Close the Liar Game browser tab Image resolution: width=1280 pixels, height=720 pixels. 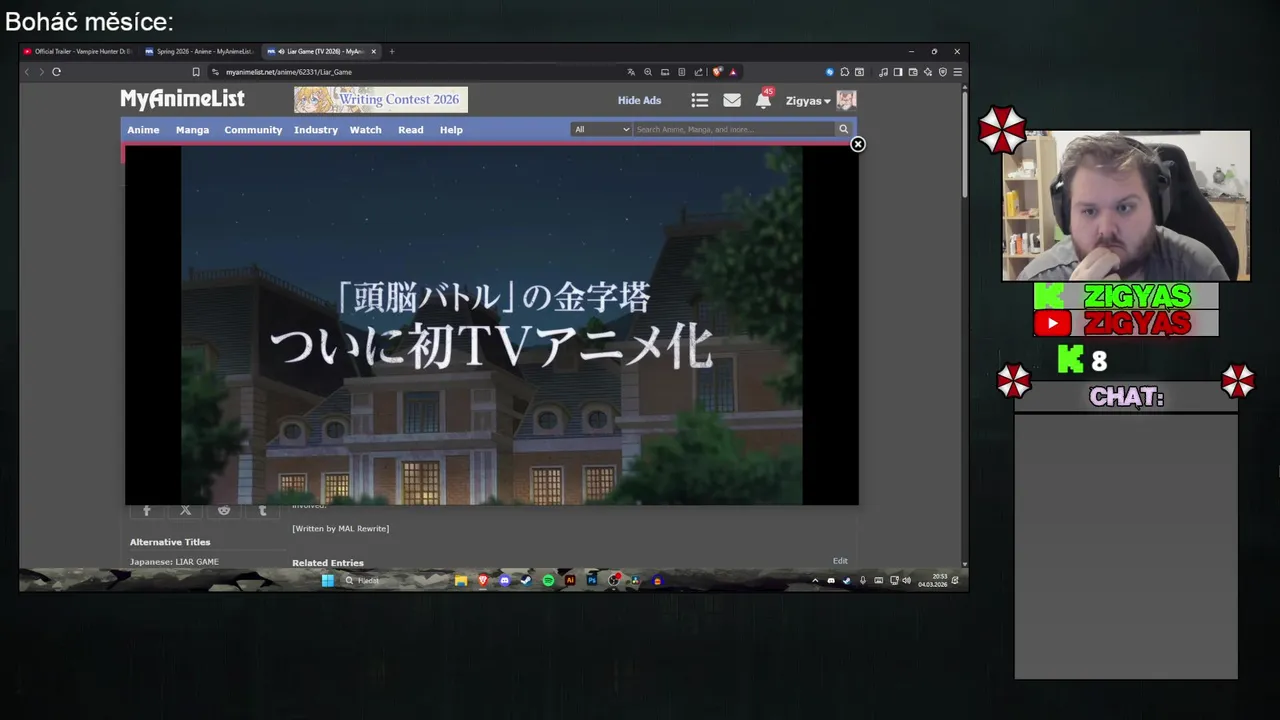(x=374, y=51)
